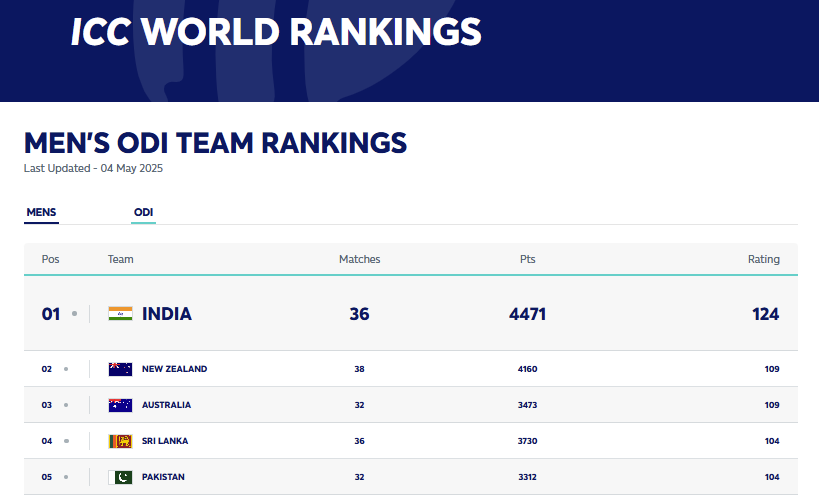Switch to the ODI tab

pos(143,212)
